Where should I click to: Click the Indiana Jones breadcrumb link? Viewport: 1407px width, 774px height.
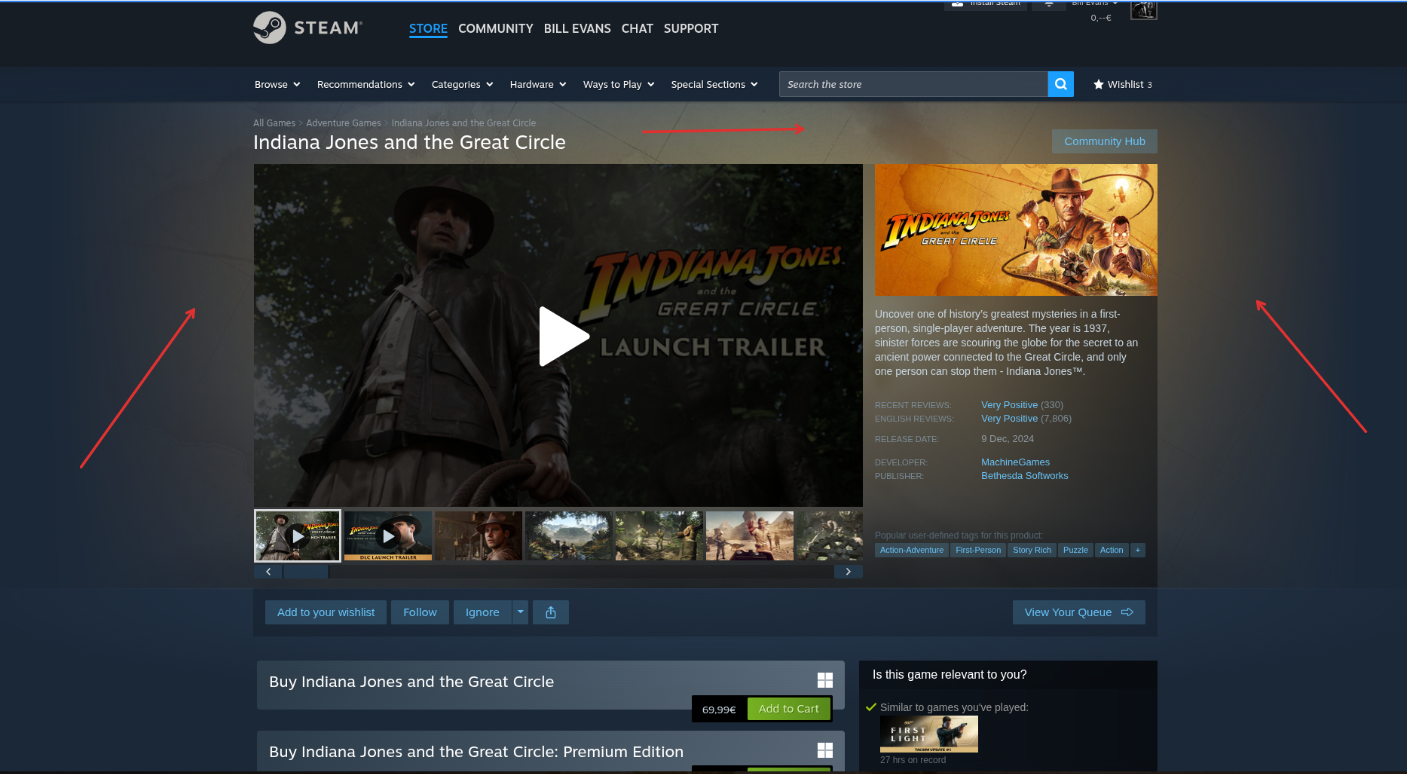(464, 123)
